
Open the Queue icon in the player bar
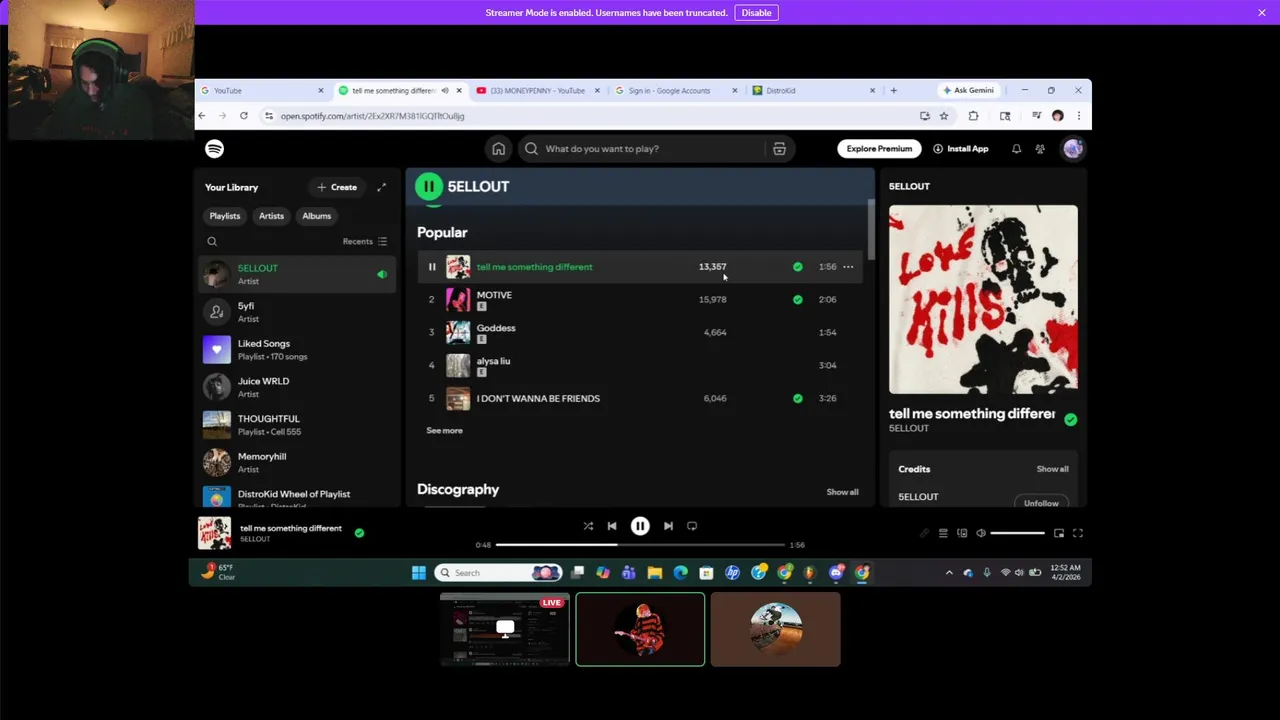[943, 533]
